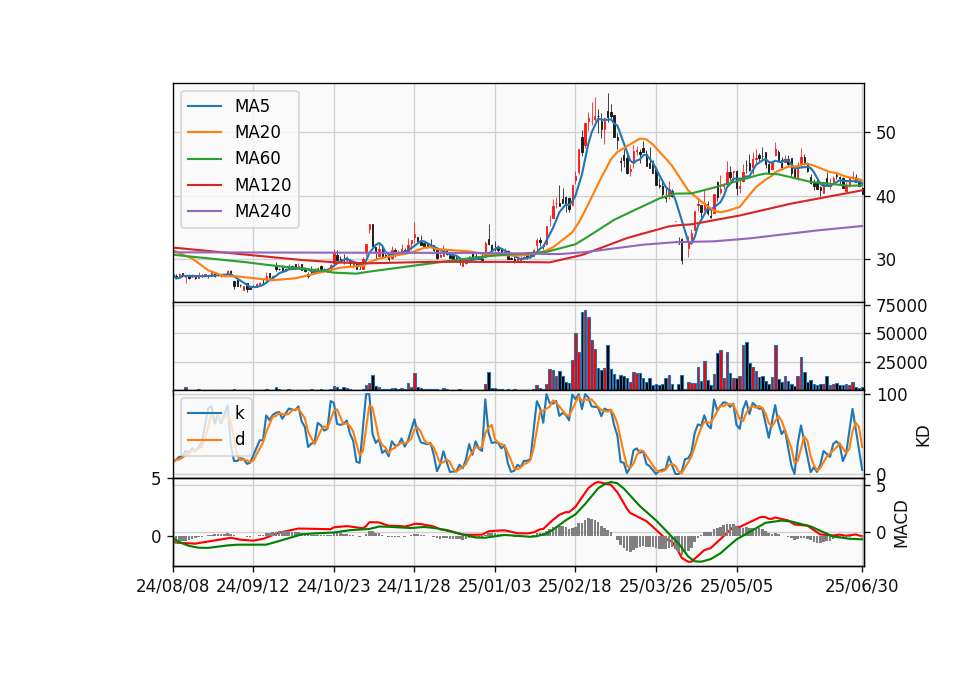The height and width of the screenshot is (690, 960).
Task: Click the price axis value 40
Action: coord(885,197)
